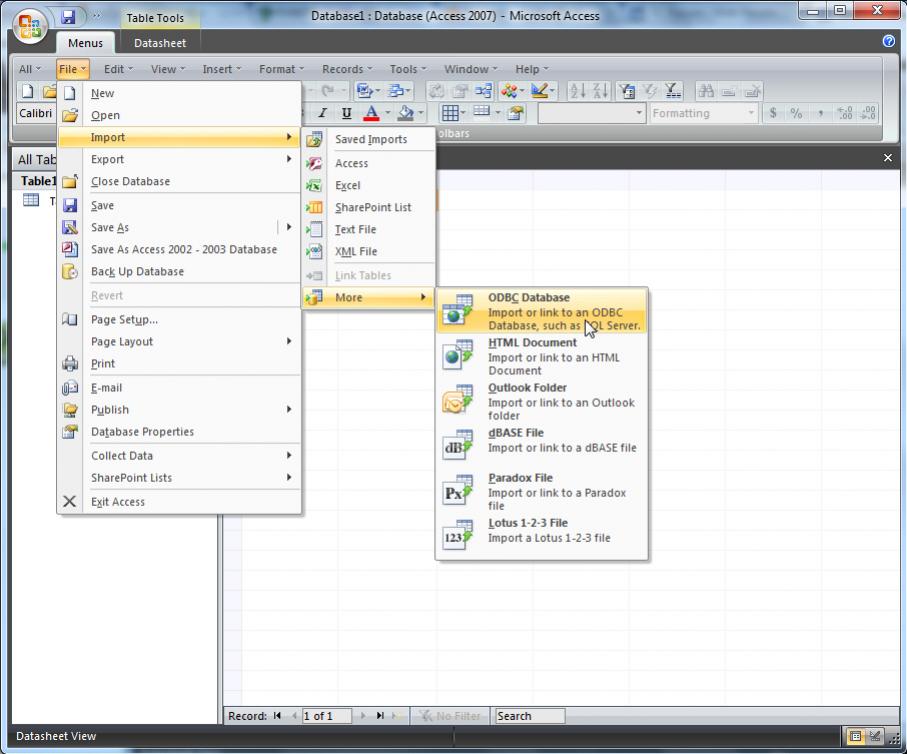
Task: Choose E-mail in File menu
Action: 179,388
